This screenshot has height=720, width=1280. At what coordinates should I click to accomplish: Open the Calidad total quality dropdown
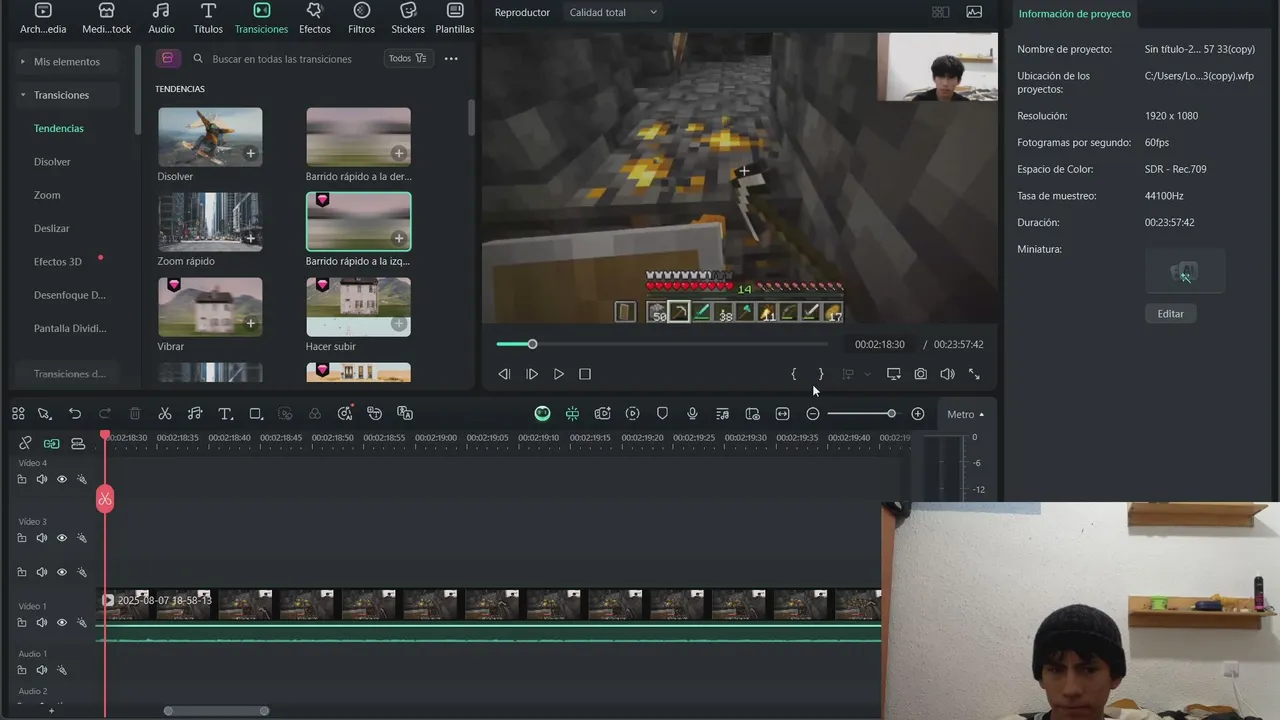tap(613, 12)
